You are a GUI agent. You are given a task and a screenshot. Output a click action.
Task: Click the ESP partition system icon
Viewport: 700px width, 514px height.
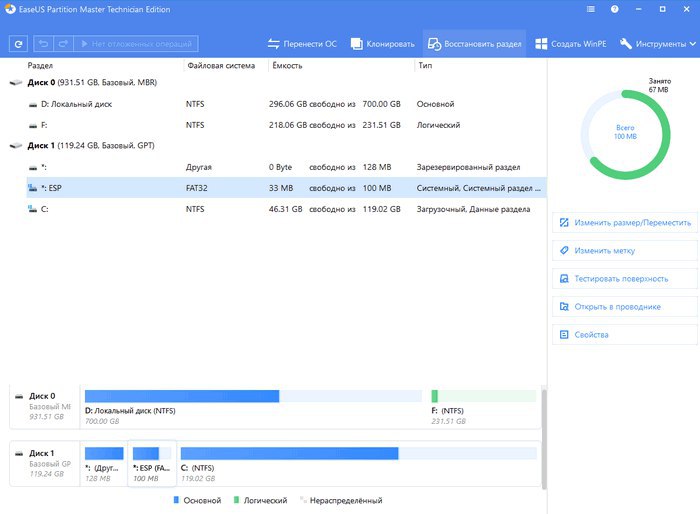pos(33,188)
